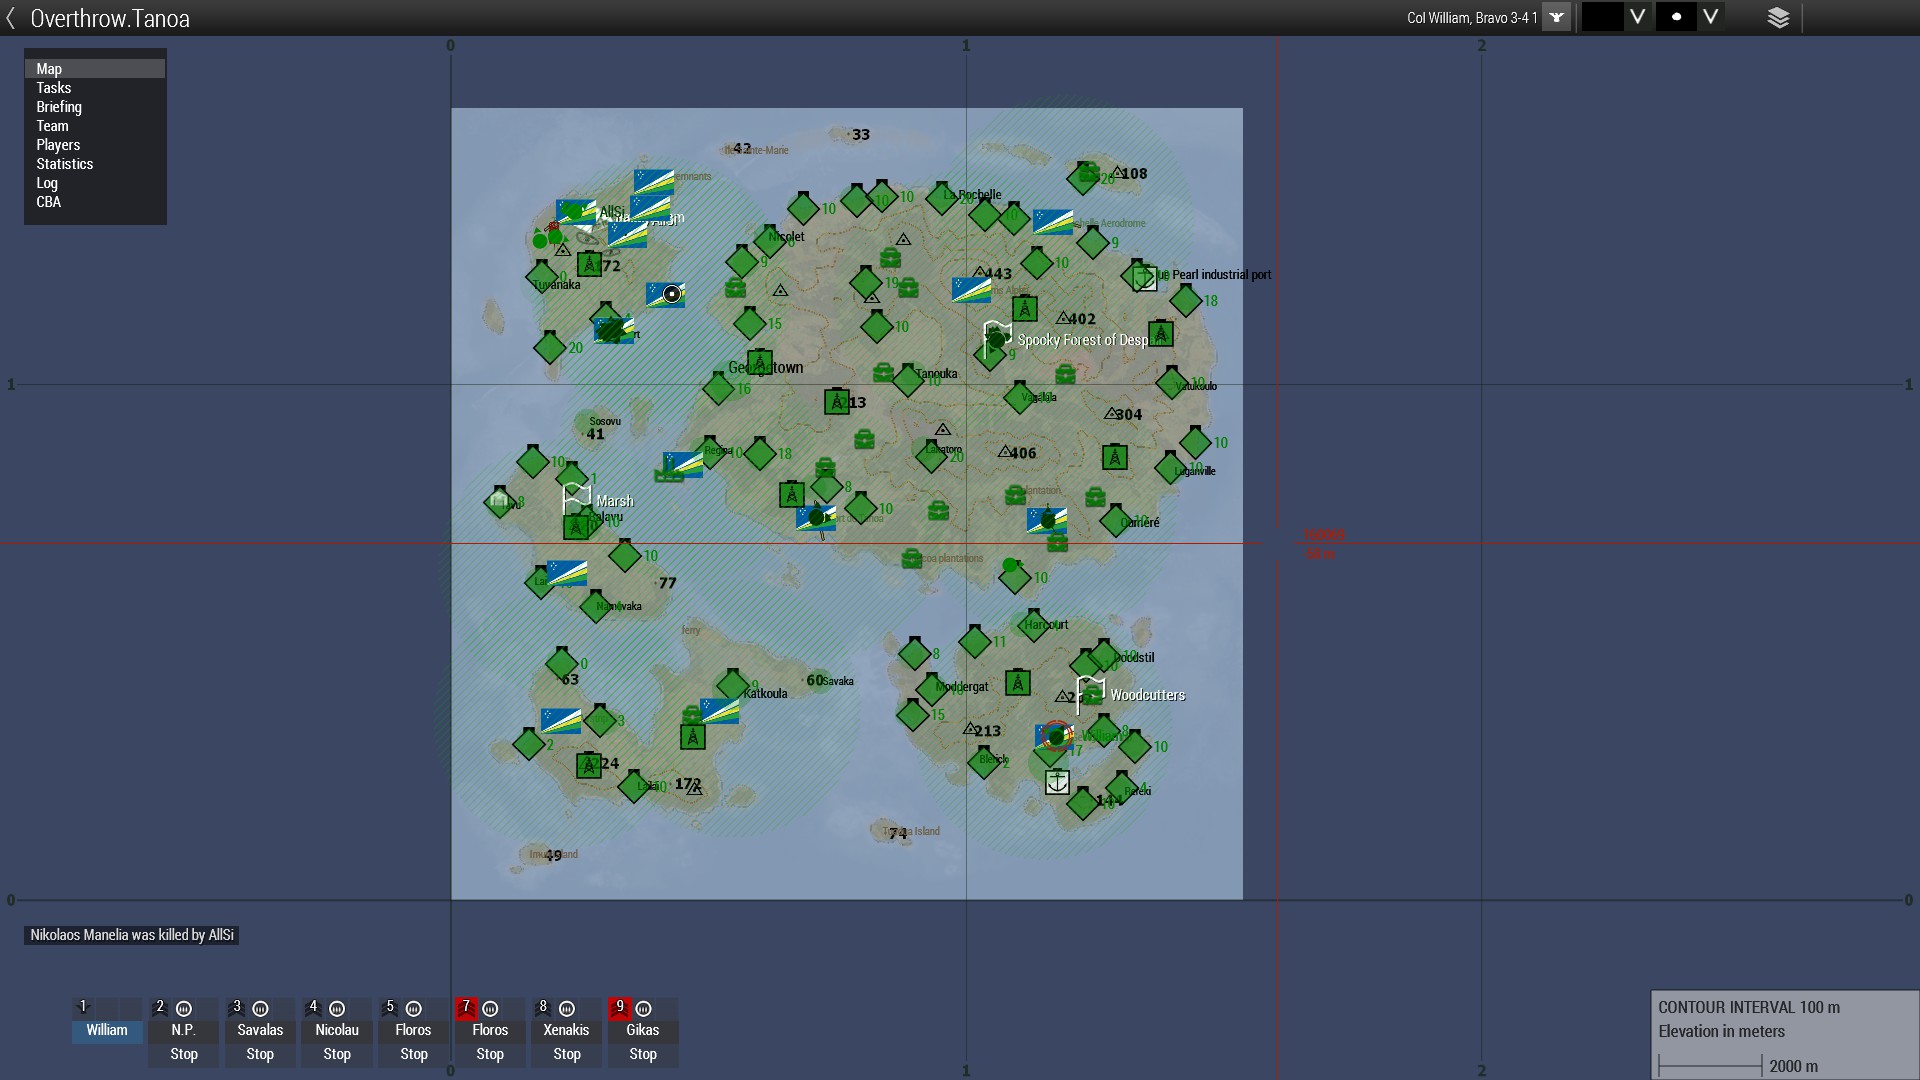This screenshot has height=1080, width=1920.
Task: Click the green diamond marker at Katkoula
Action: pos(733,685)
